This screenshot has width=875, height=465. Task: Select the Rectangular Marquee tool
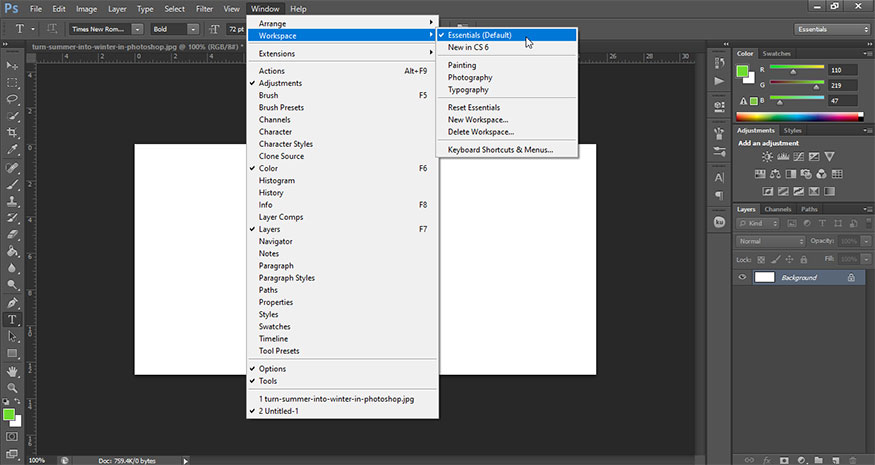12,83
